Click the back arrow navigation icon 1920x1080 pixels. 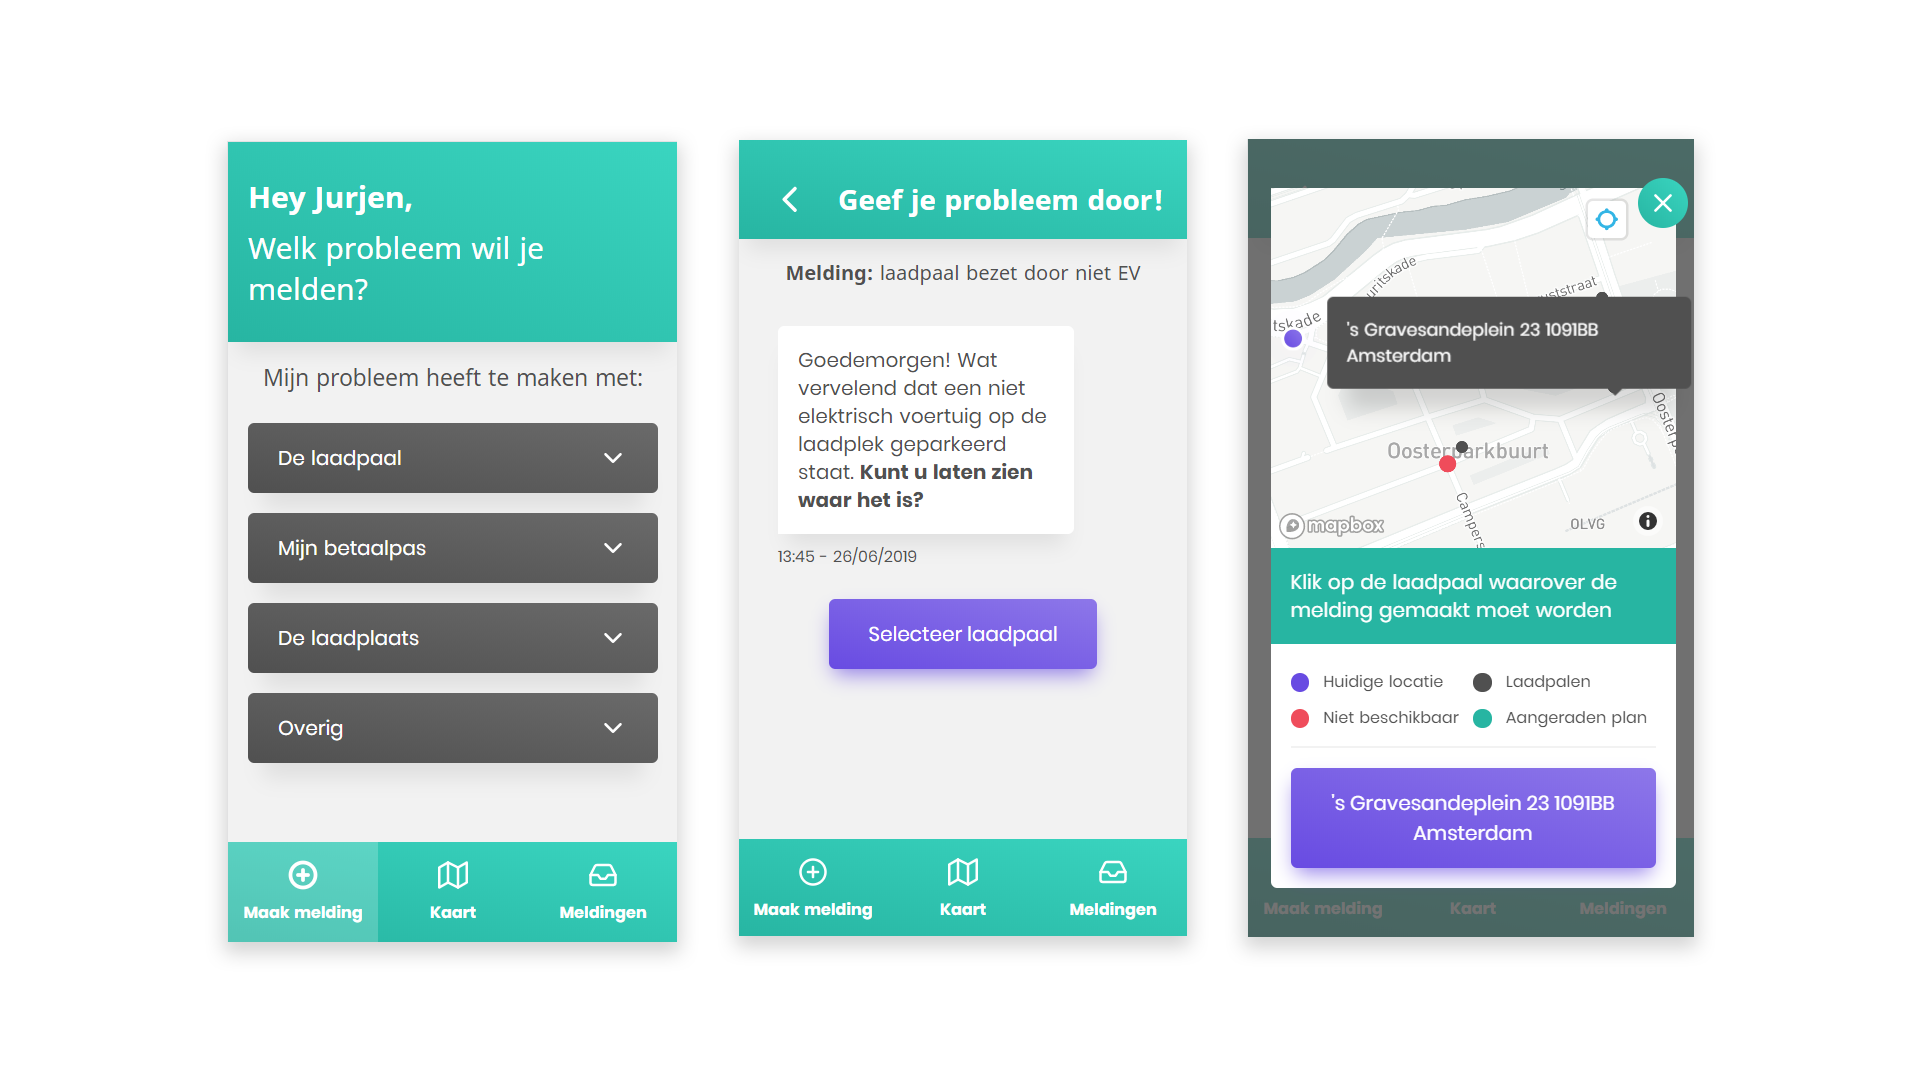[789, 200]
